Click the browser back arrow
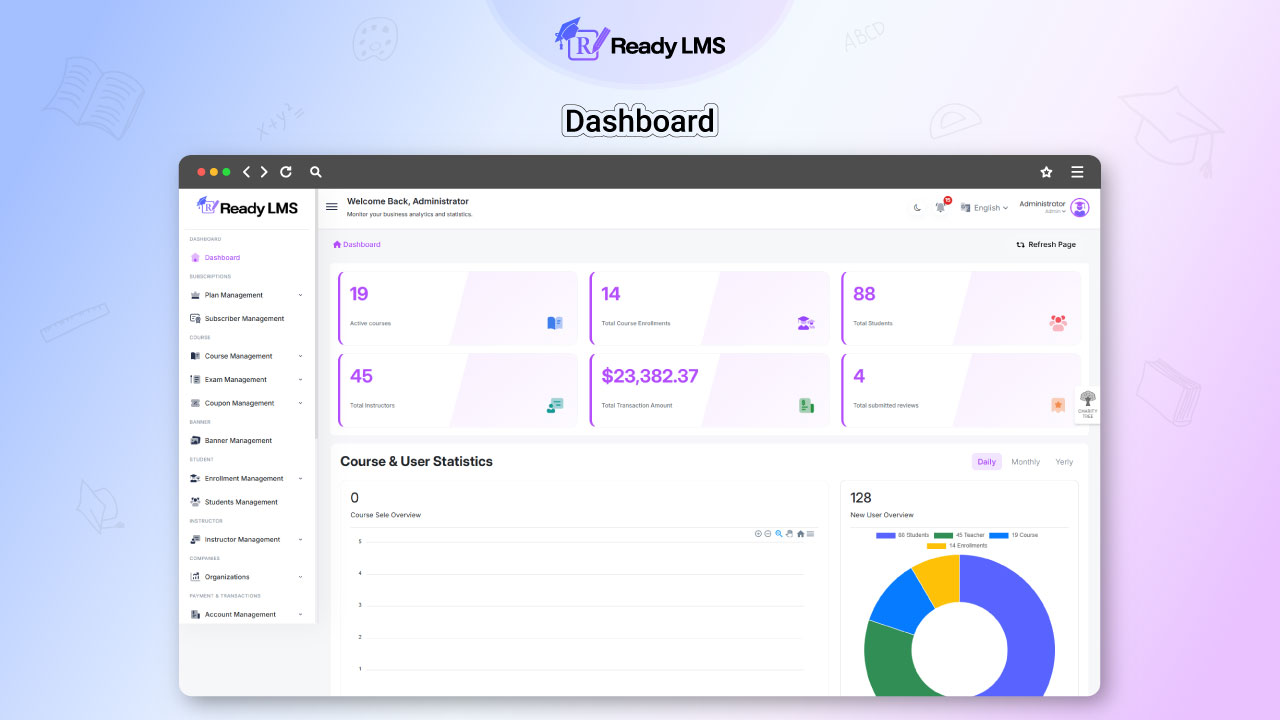The image size is (1280, 720). [246, 172]
